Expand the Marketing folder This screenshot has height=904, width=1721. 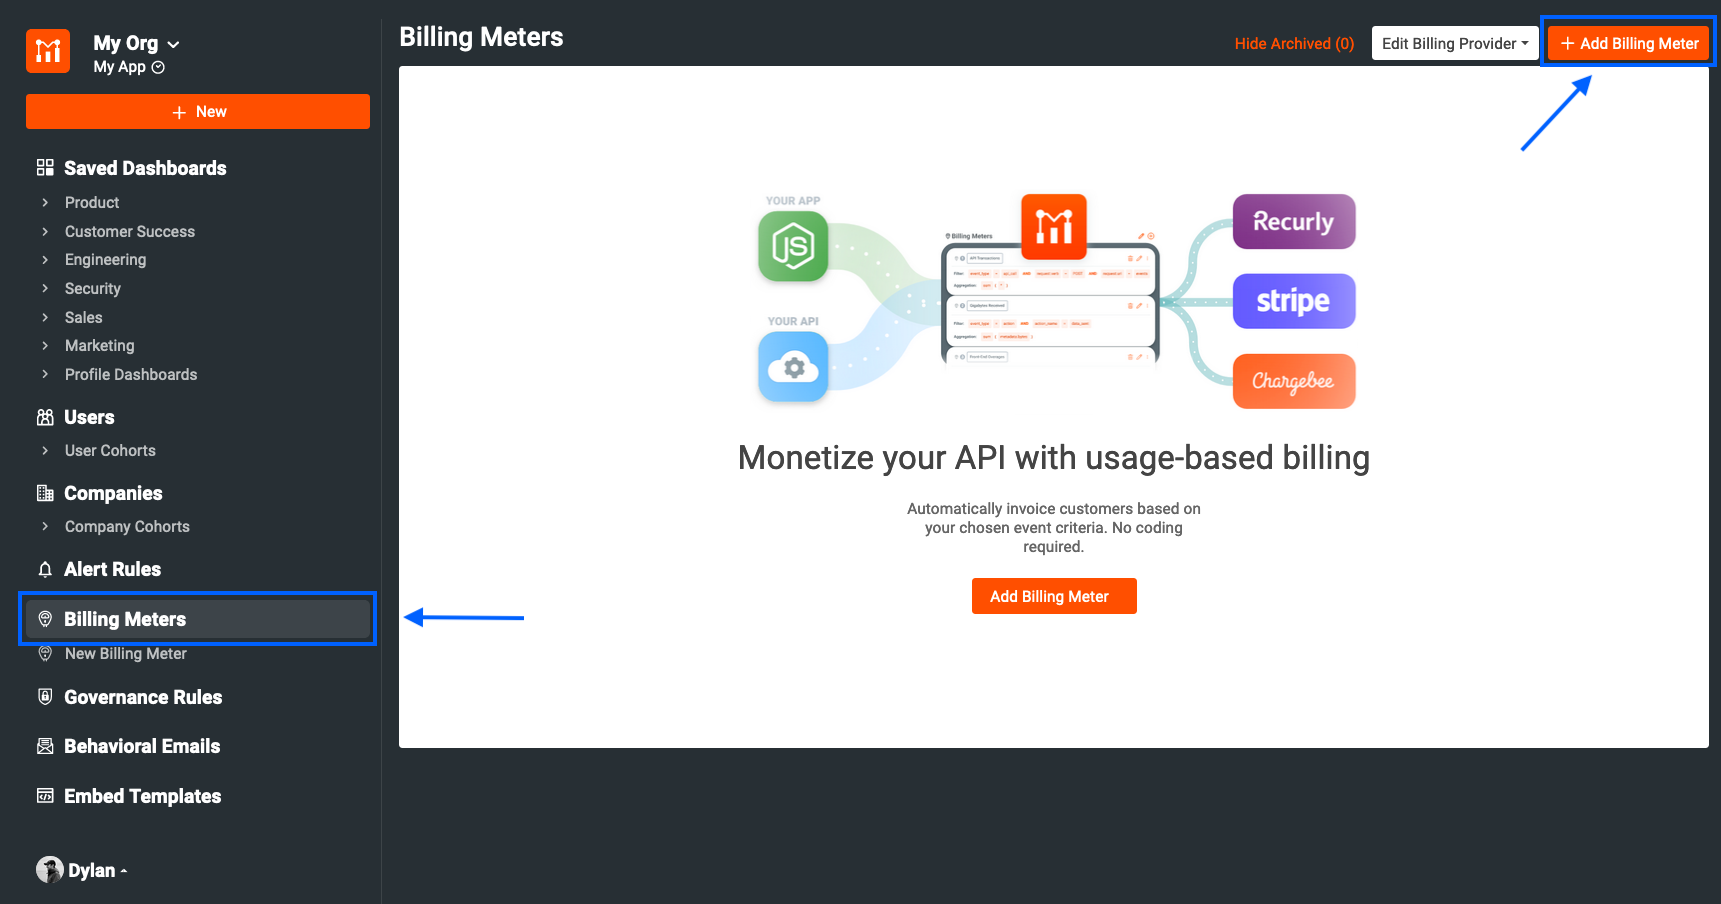coord(45,346)
